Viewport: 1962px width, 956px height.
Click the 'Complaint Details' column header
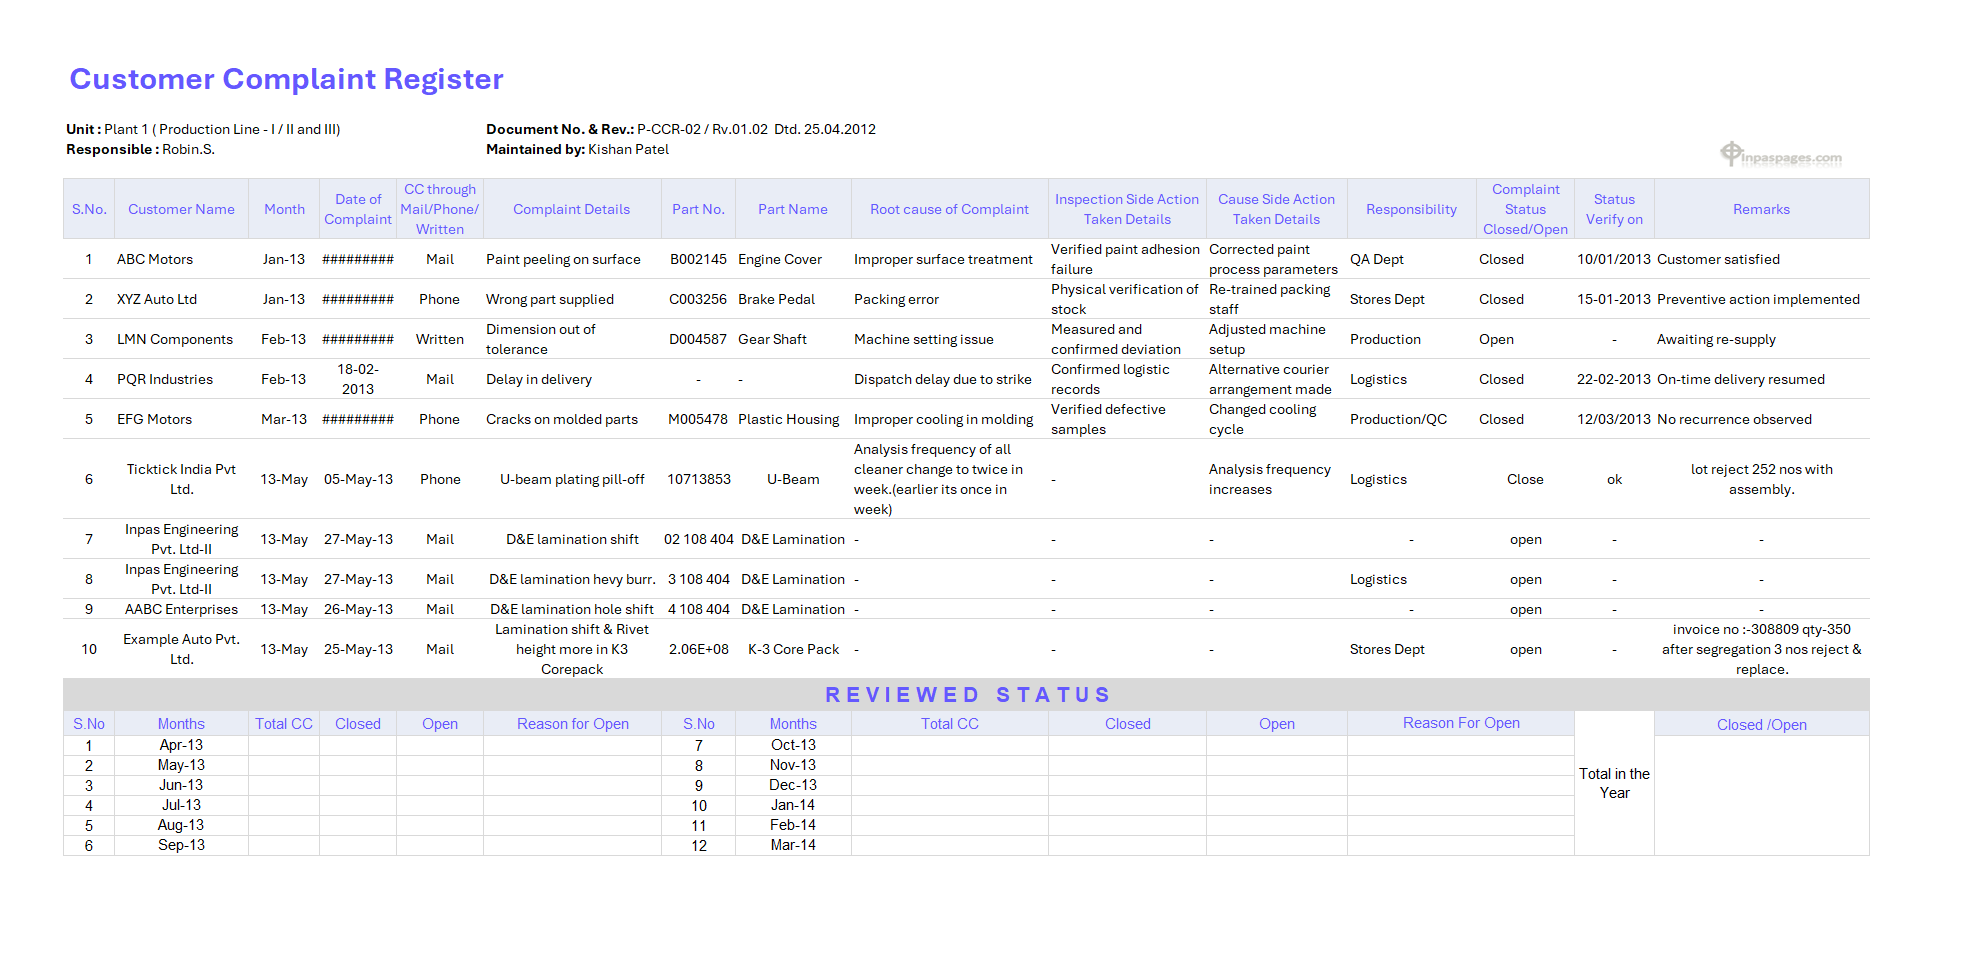(571, 208)
